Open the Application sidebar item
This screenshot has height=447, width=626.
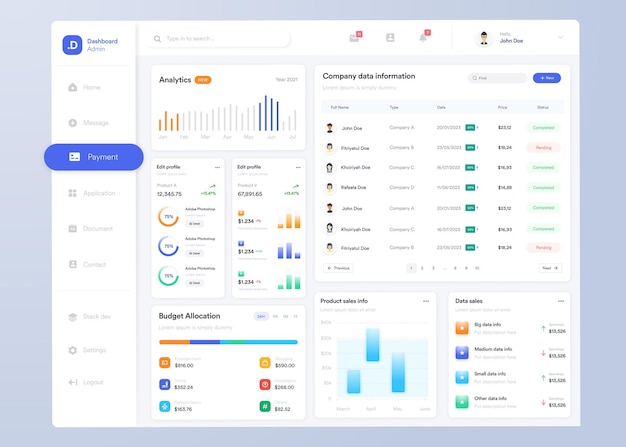coord(91,193)
